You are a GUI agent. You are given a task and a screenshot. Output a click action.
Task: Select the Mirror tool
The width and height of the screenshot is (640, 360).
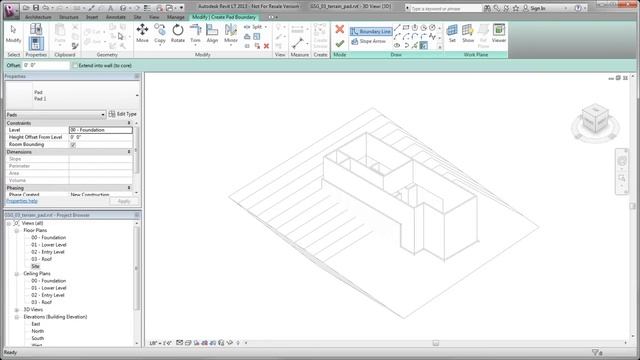coord(231,33)
